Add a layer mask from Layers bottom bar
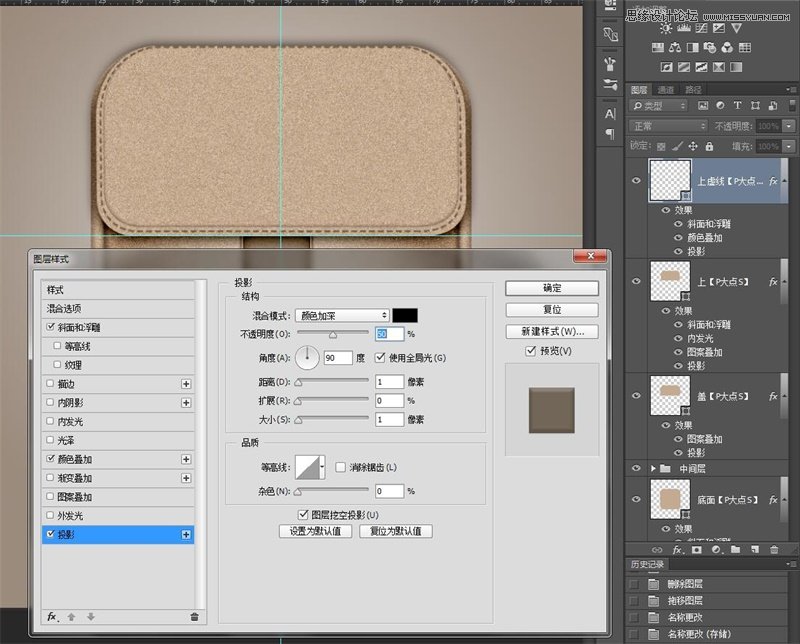The height and width of the screenshot is (644, 800). [x=696, y=550]
